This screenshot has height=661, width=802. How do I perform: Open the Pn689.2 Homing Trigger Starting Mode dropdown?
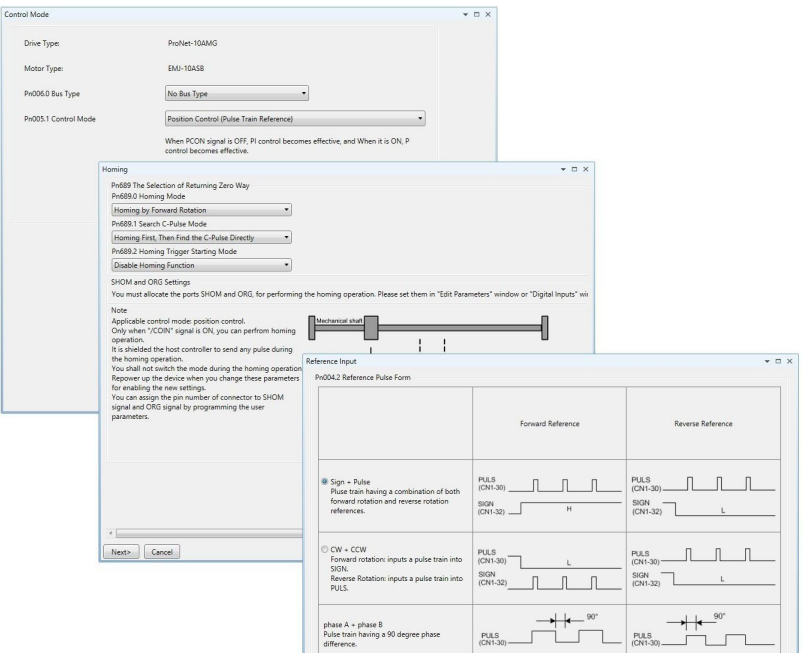(202, 265)
